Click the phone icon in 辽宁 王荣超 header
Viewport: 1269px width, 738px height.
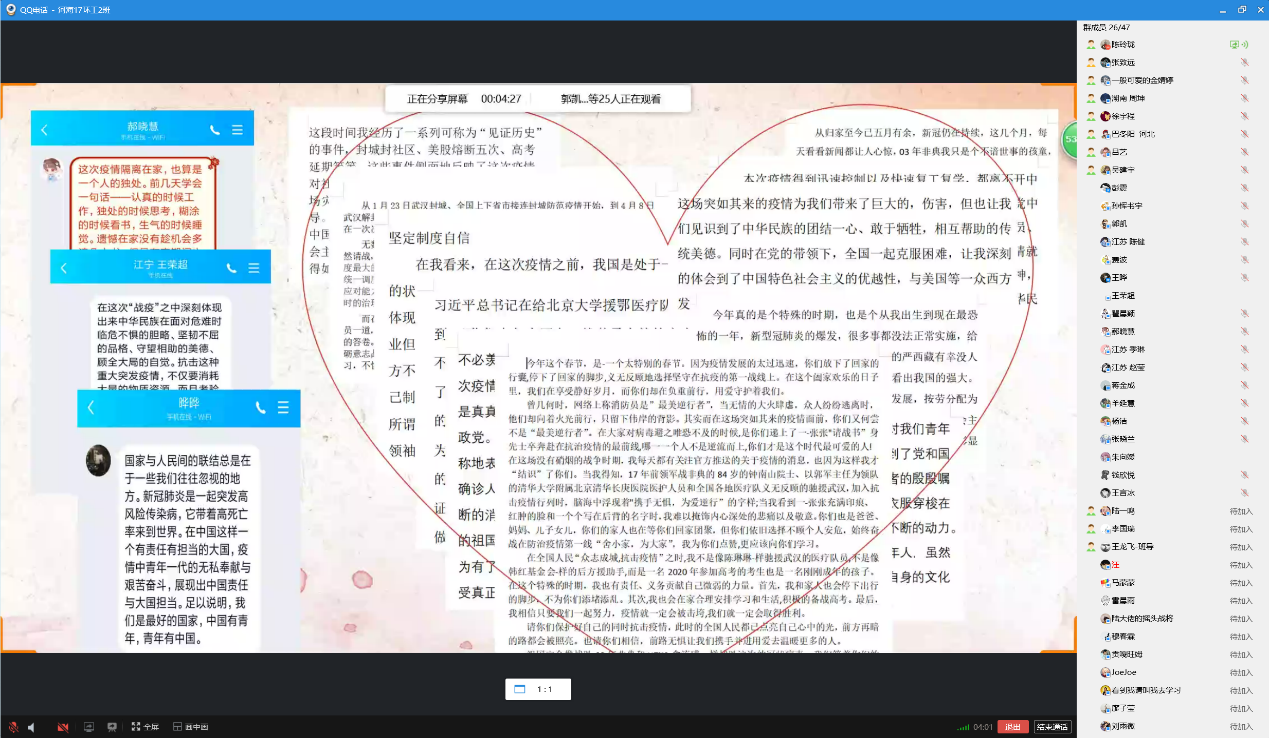232,268
